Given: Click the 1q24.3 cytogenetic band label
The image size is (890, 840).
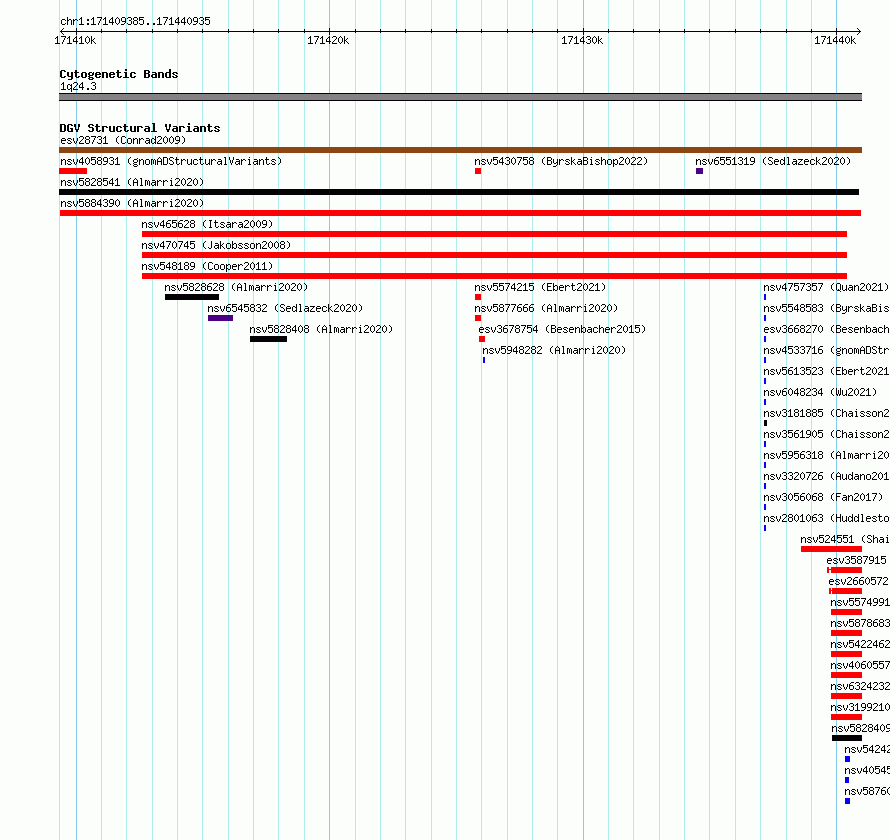Looking at the screenshot, I should [78, 86].
